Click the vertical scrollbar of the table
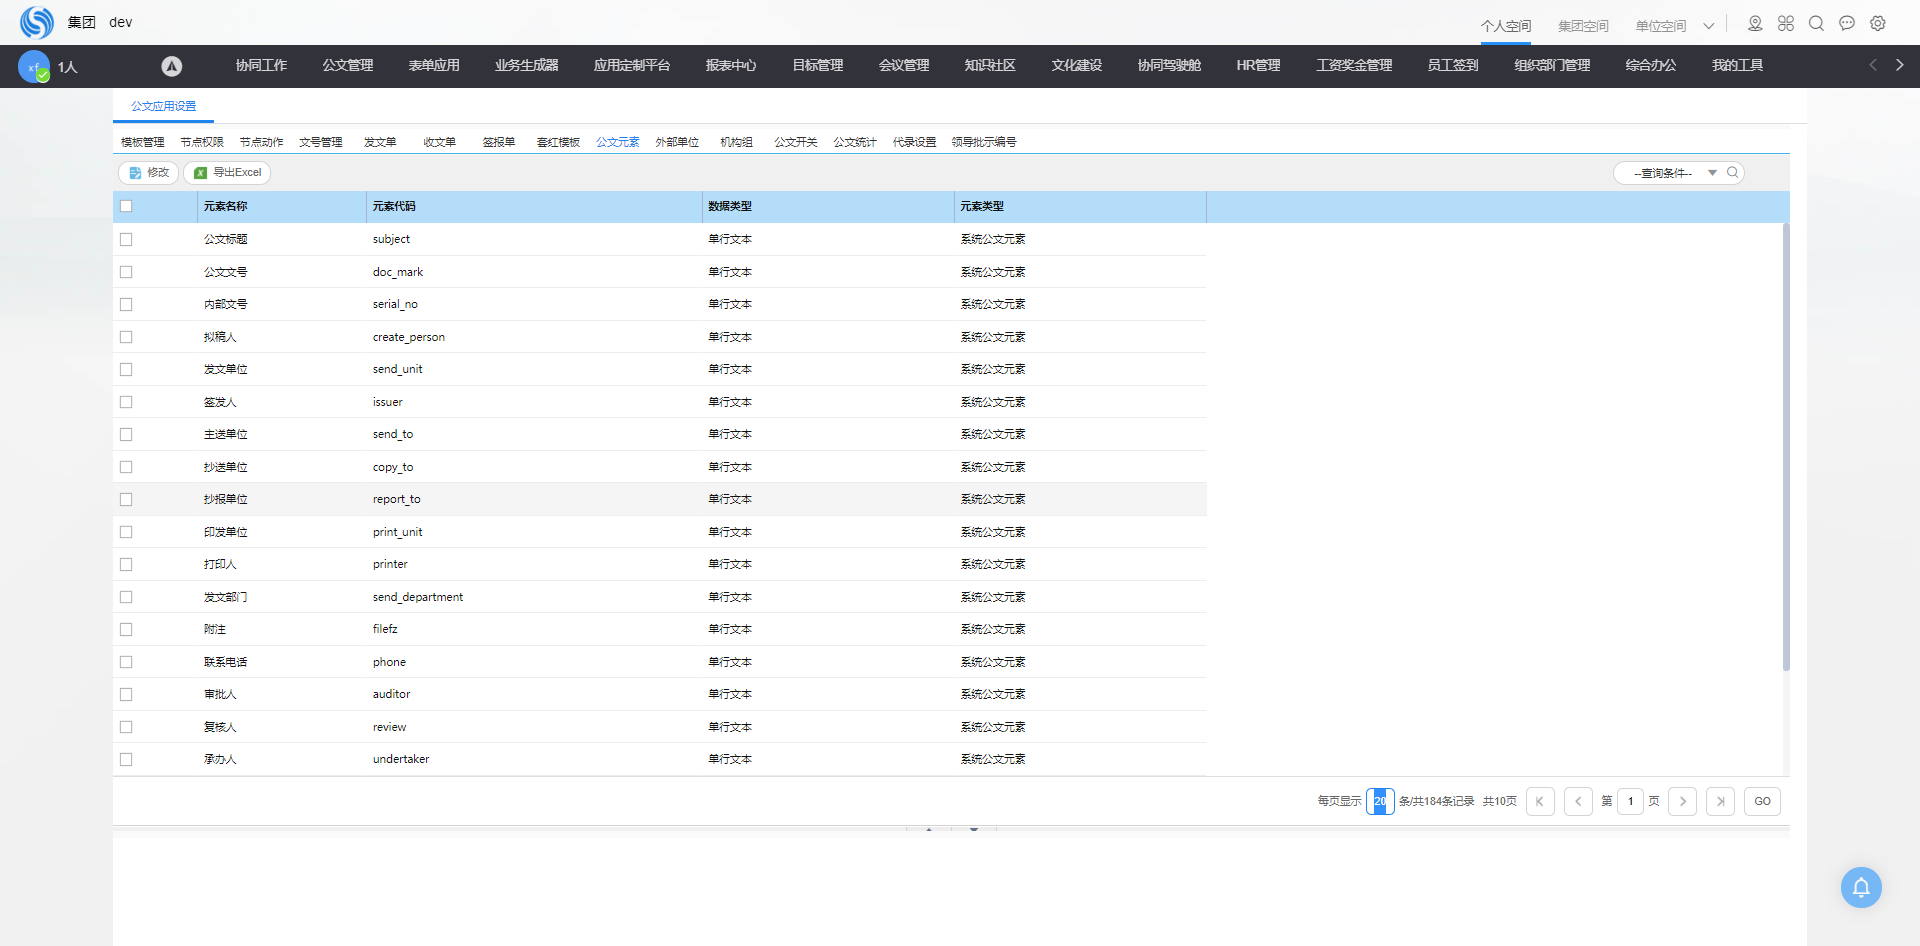This screenshot has width=1920, height=946. (x=1785, y=450)
